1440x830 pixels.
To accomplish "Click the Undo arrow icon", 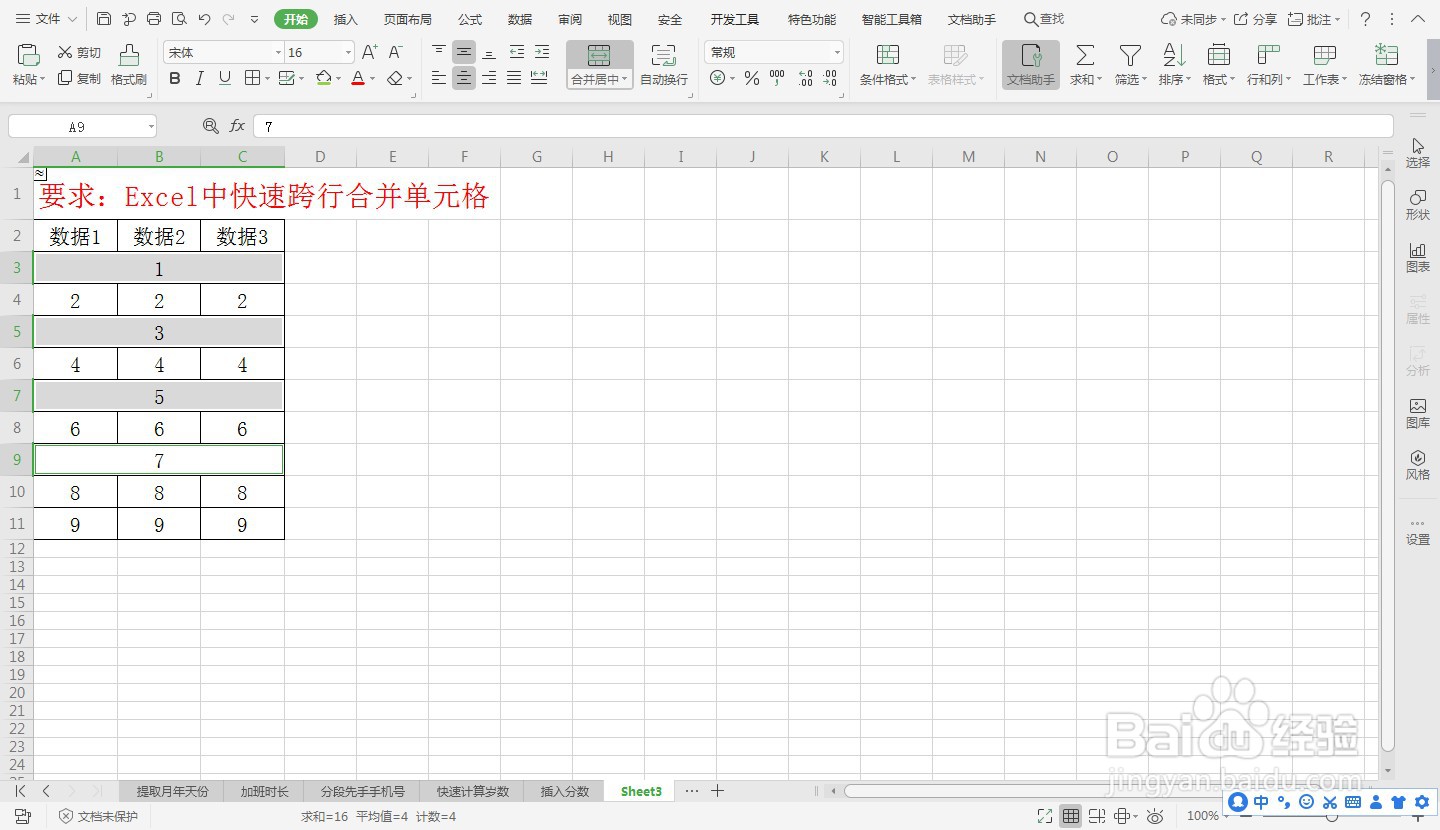I will (x=204, y=19).
